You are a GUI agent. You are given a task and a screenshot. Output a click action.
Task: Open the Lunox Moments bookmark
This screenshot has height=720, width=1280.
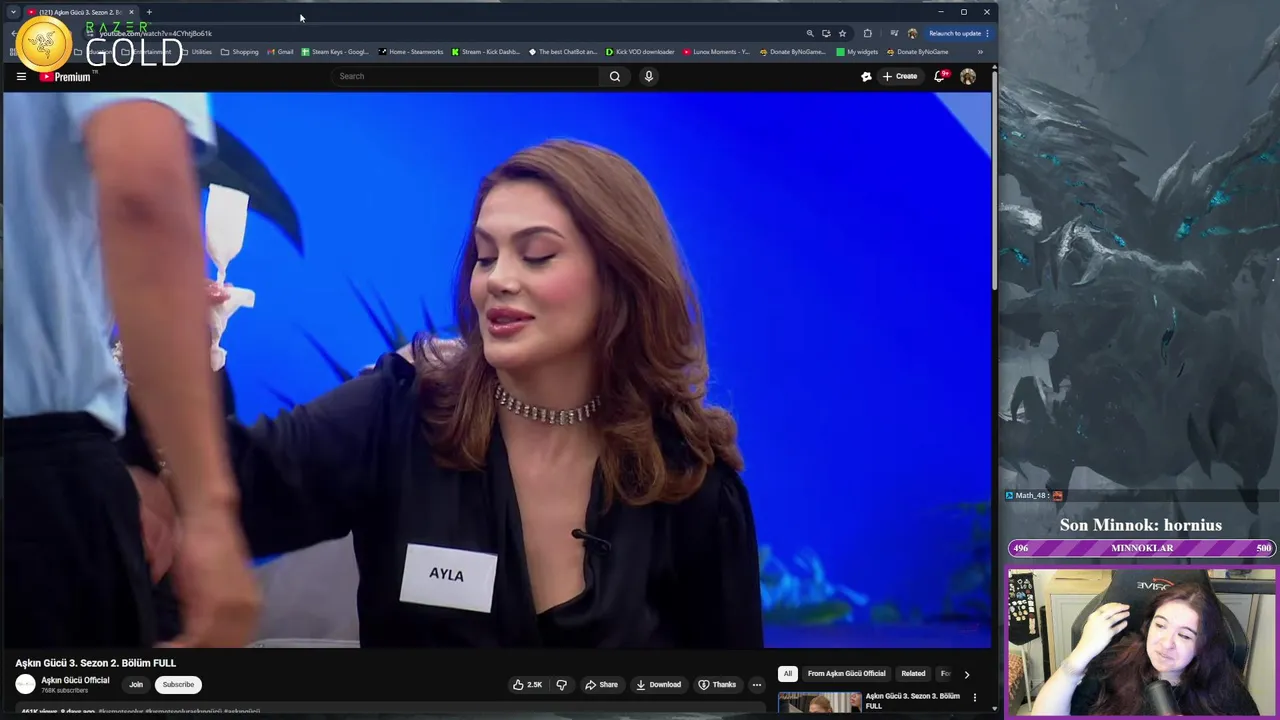pyautogui.click(x=716, y=52)
